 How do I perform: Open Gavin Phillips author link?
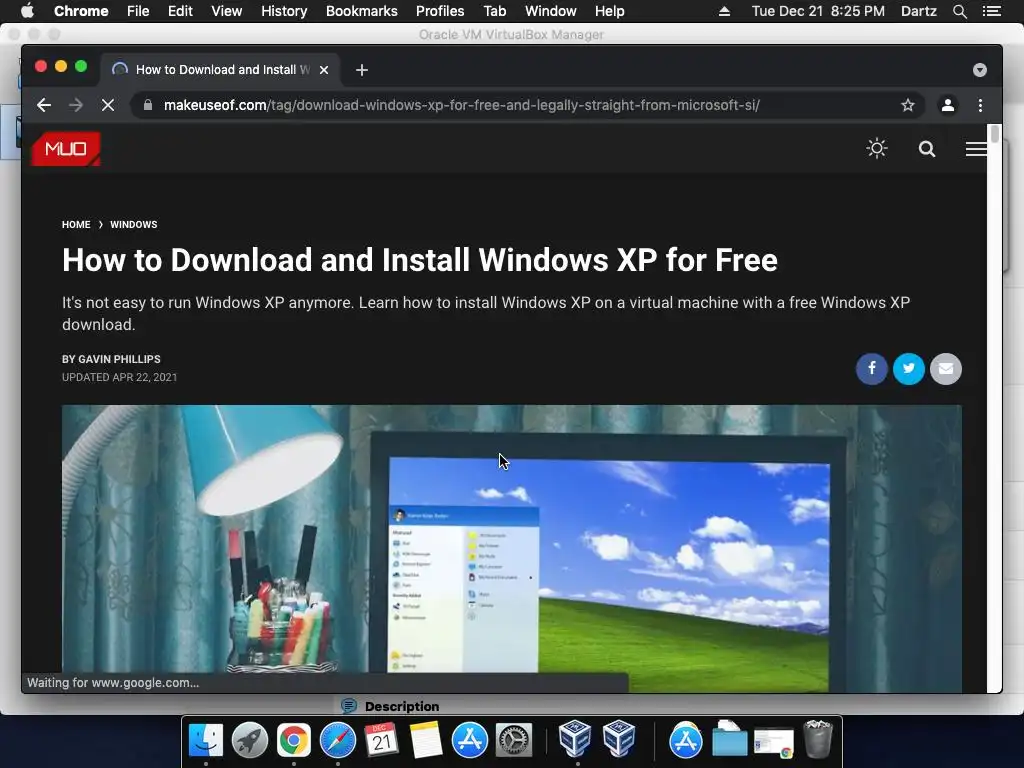coord(119,359)
